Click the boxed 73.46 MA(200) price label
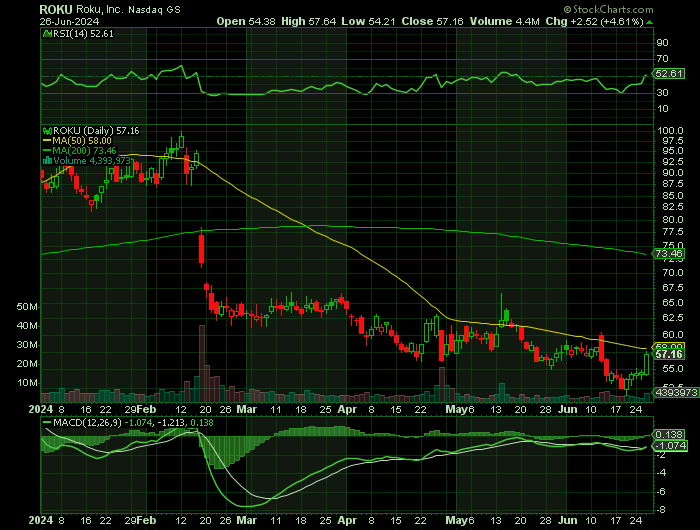 [x=669, y=254]
